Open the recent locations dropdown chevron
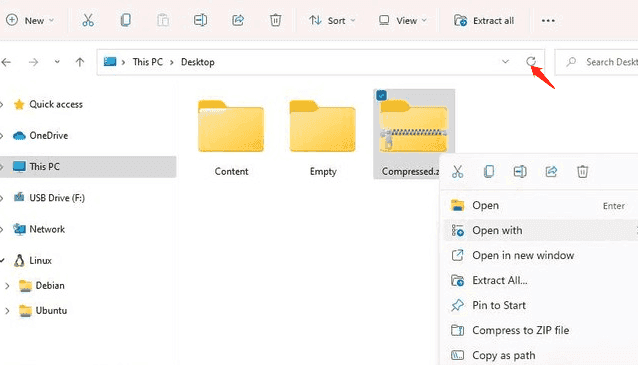638x365 pixels. [x=57, y=62]
